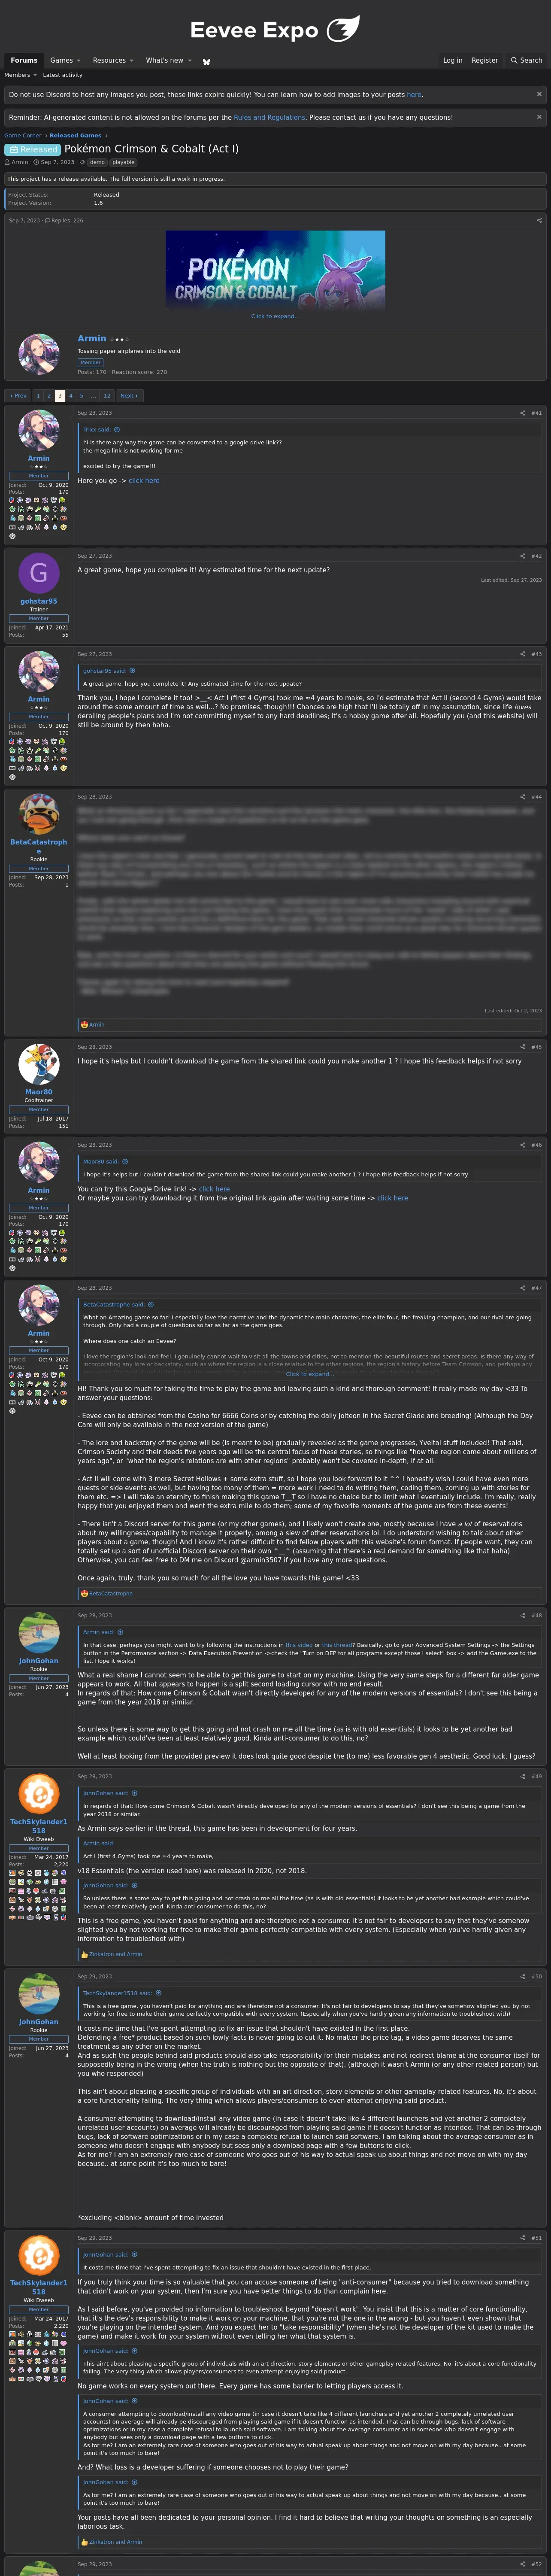The height and width of the screenshot is (2576, 551).
Task: Click gohstar95's purple G avatar
Action: point(39,573)
